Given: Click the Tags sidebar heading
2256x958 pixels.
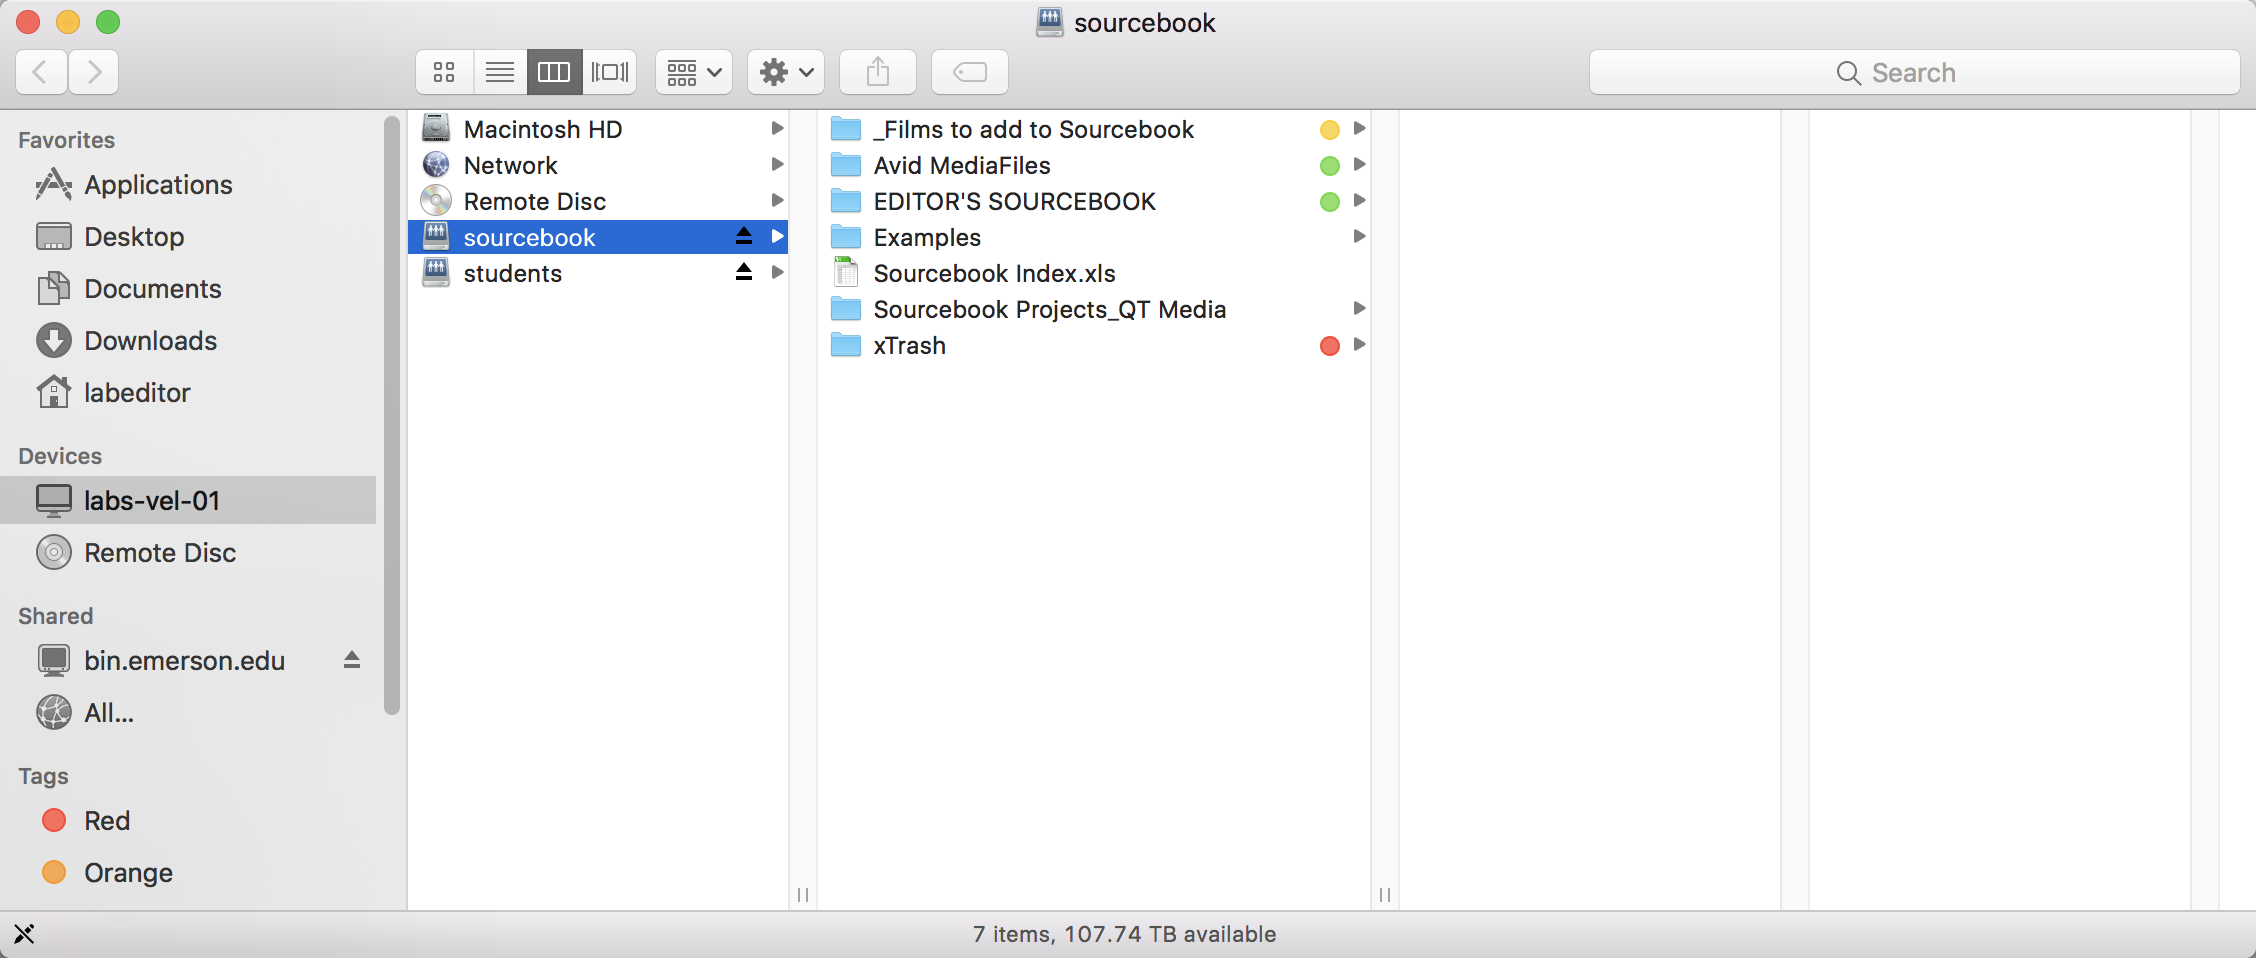Looking at the screenshot, I should pyautogui.click(x=43, y=776).
